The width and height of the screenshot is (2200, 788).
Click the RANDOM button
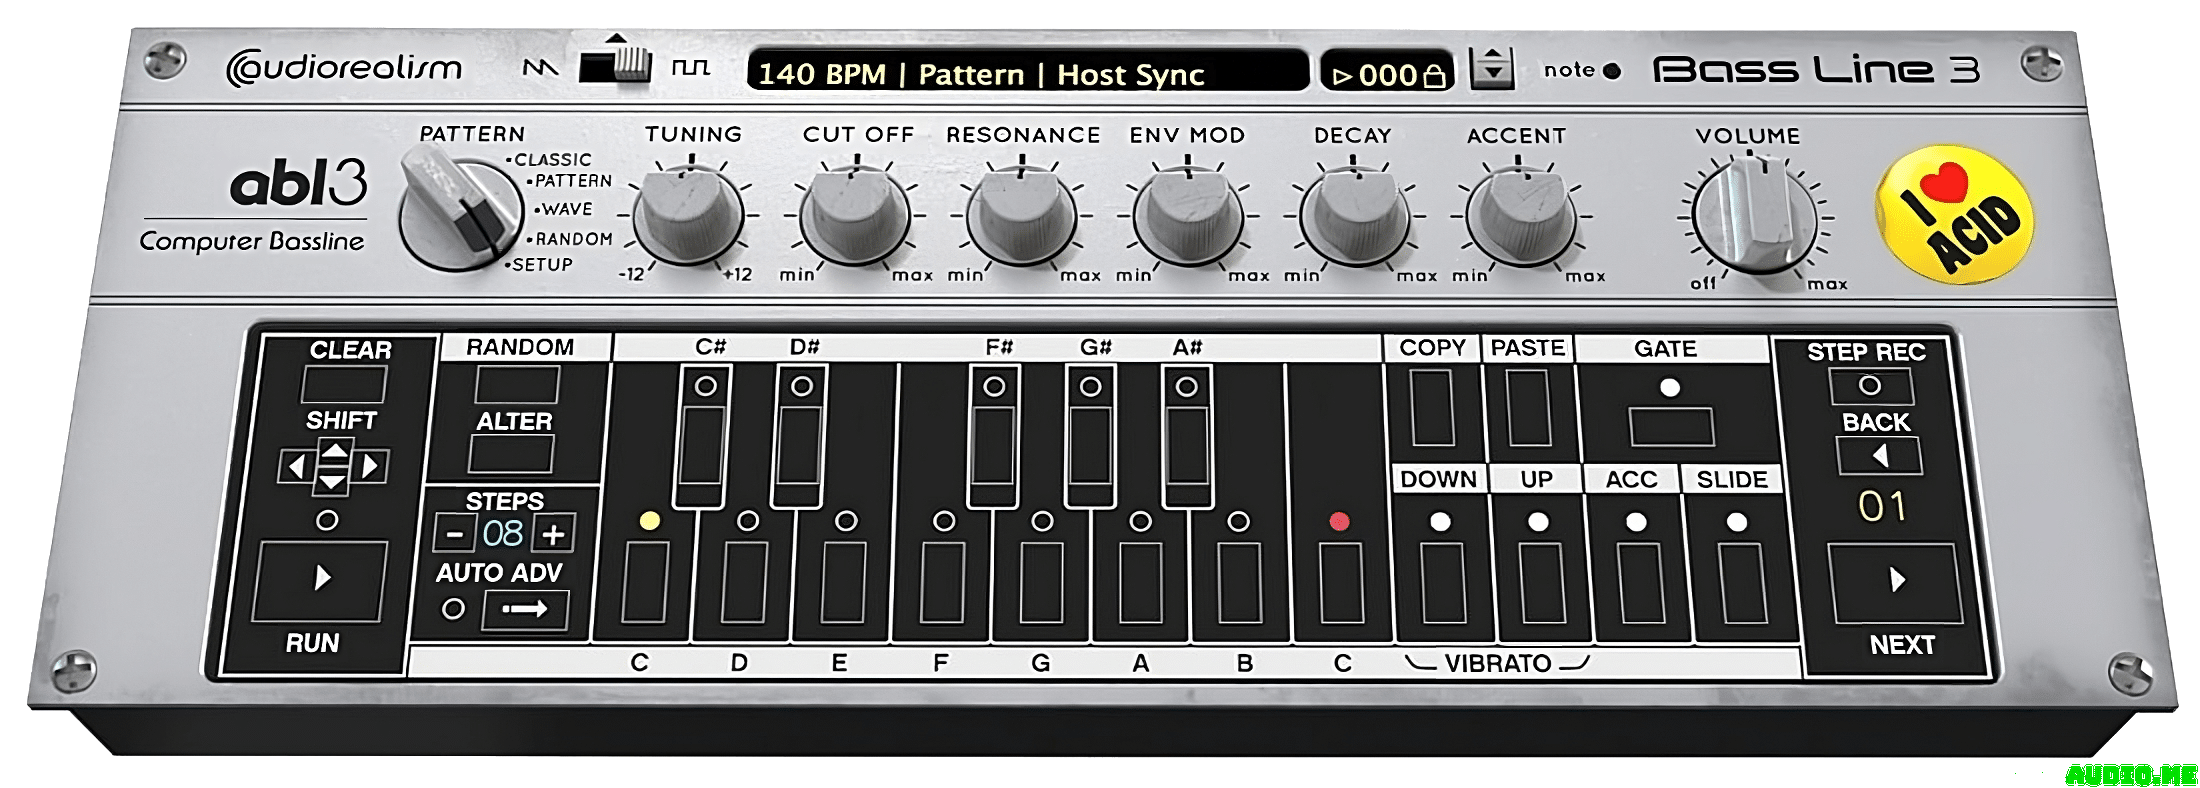[x=517, y=385]
